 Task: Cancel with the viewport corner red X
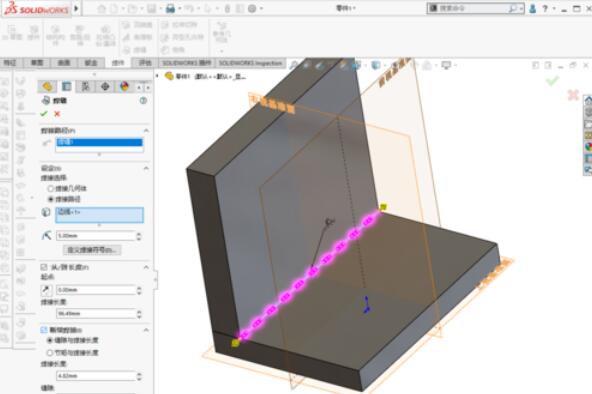click(x=573, y=95)
